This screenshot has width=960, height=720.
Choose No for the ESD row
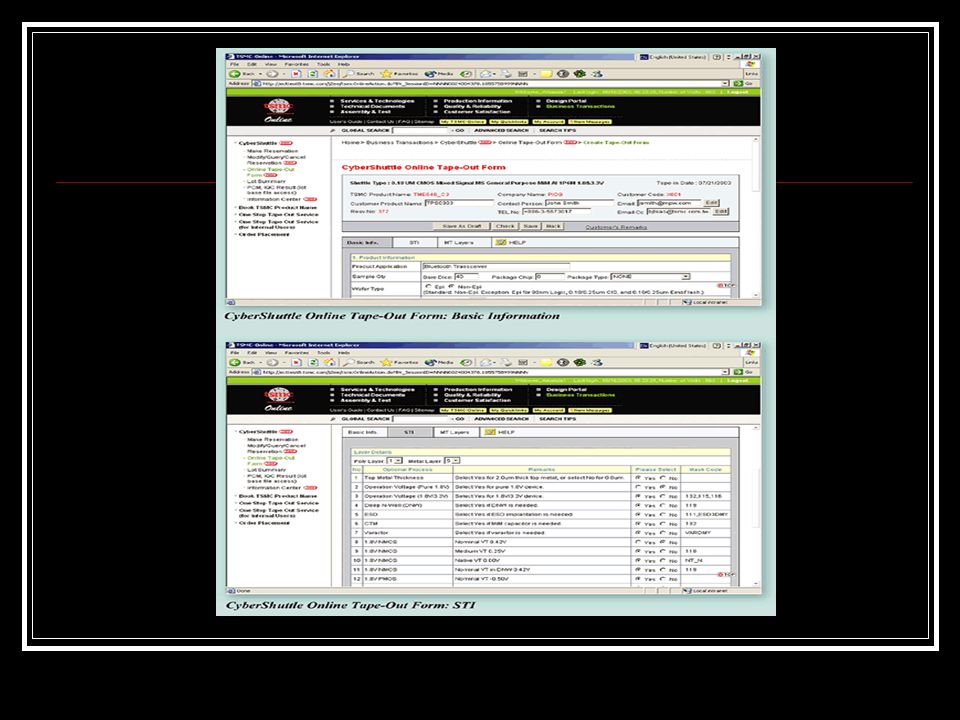662,514
